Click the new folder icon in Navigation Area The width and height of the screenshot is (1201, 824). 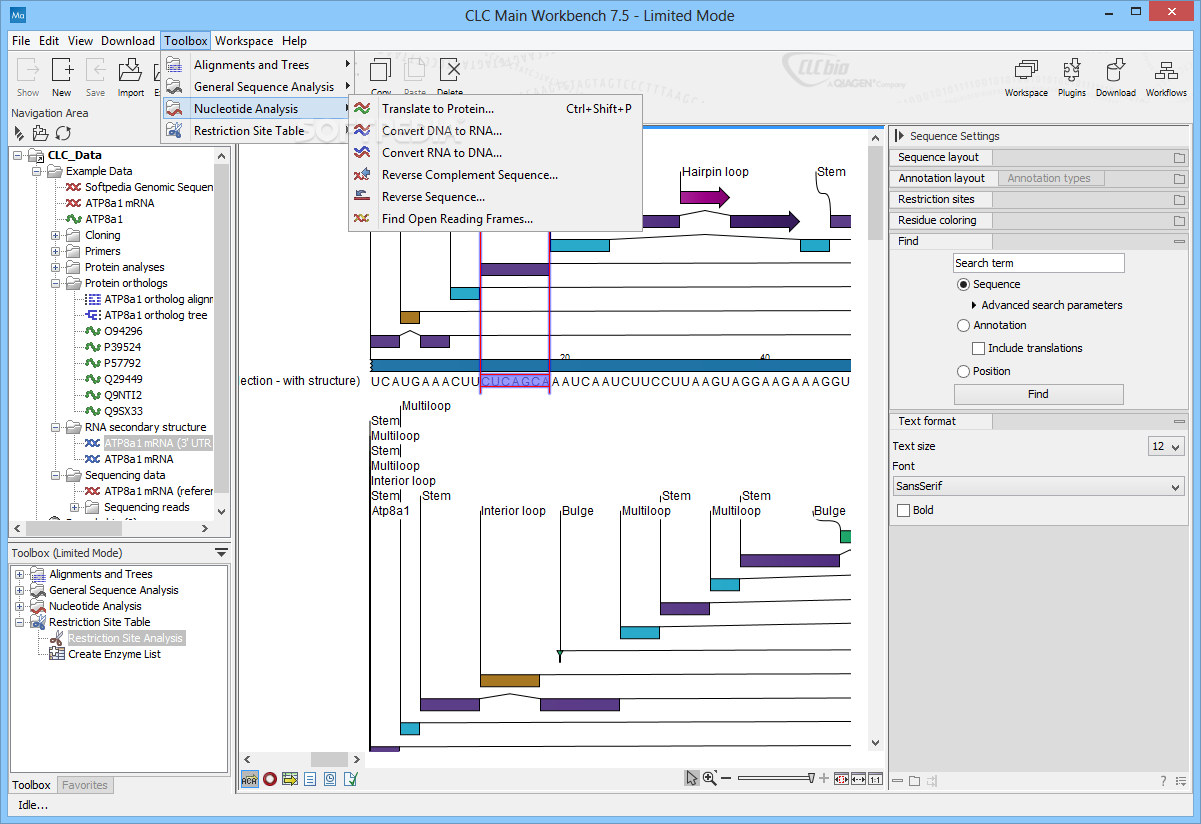(x=41, y=133)
